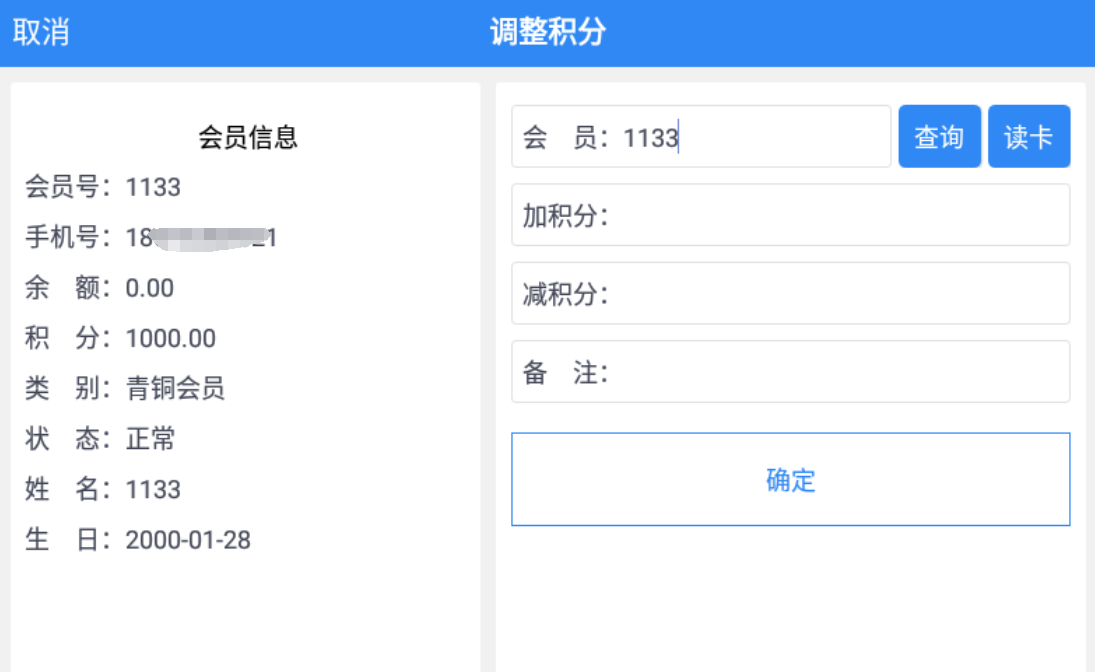This screenshot has width=1095, height=672.
Task: Click 1133 text inside member input
Action: (x=650, y=138)
